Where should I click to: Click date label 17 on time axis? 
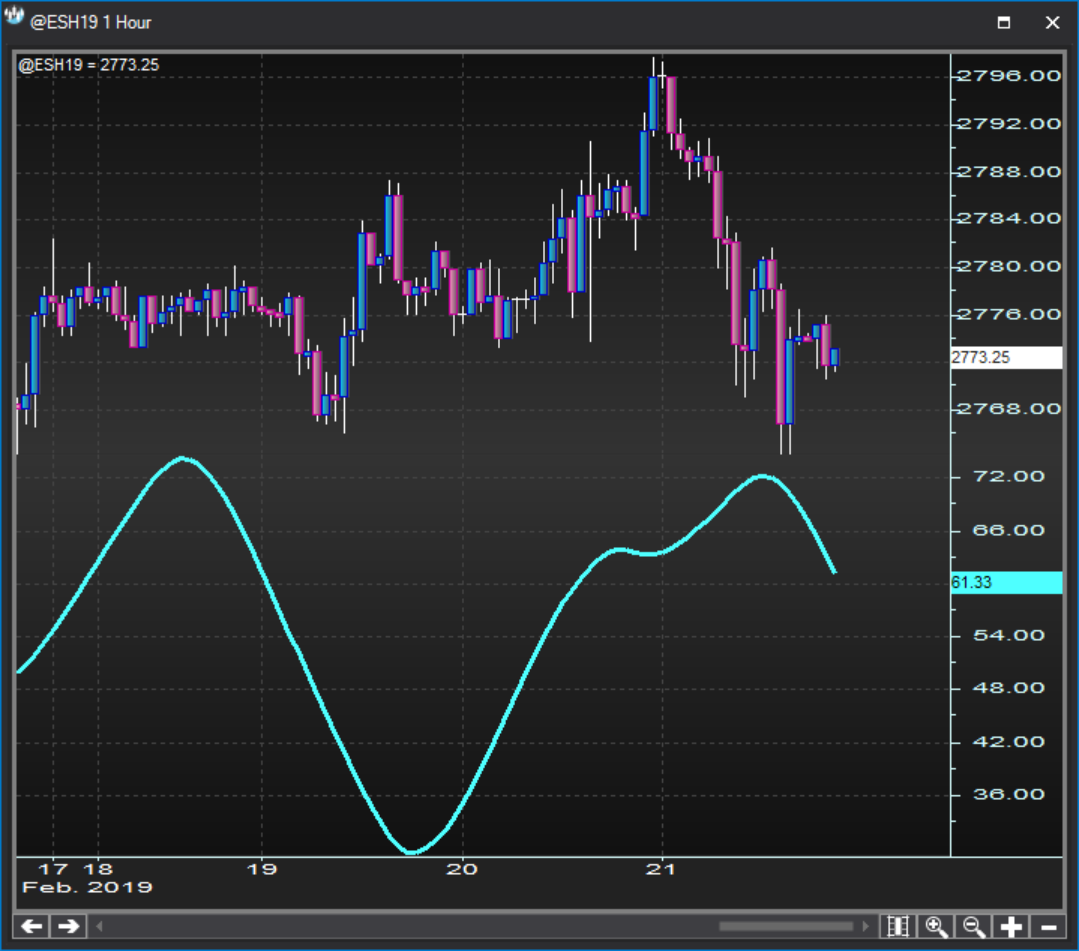(x=53, y=869)
